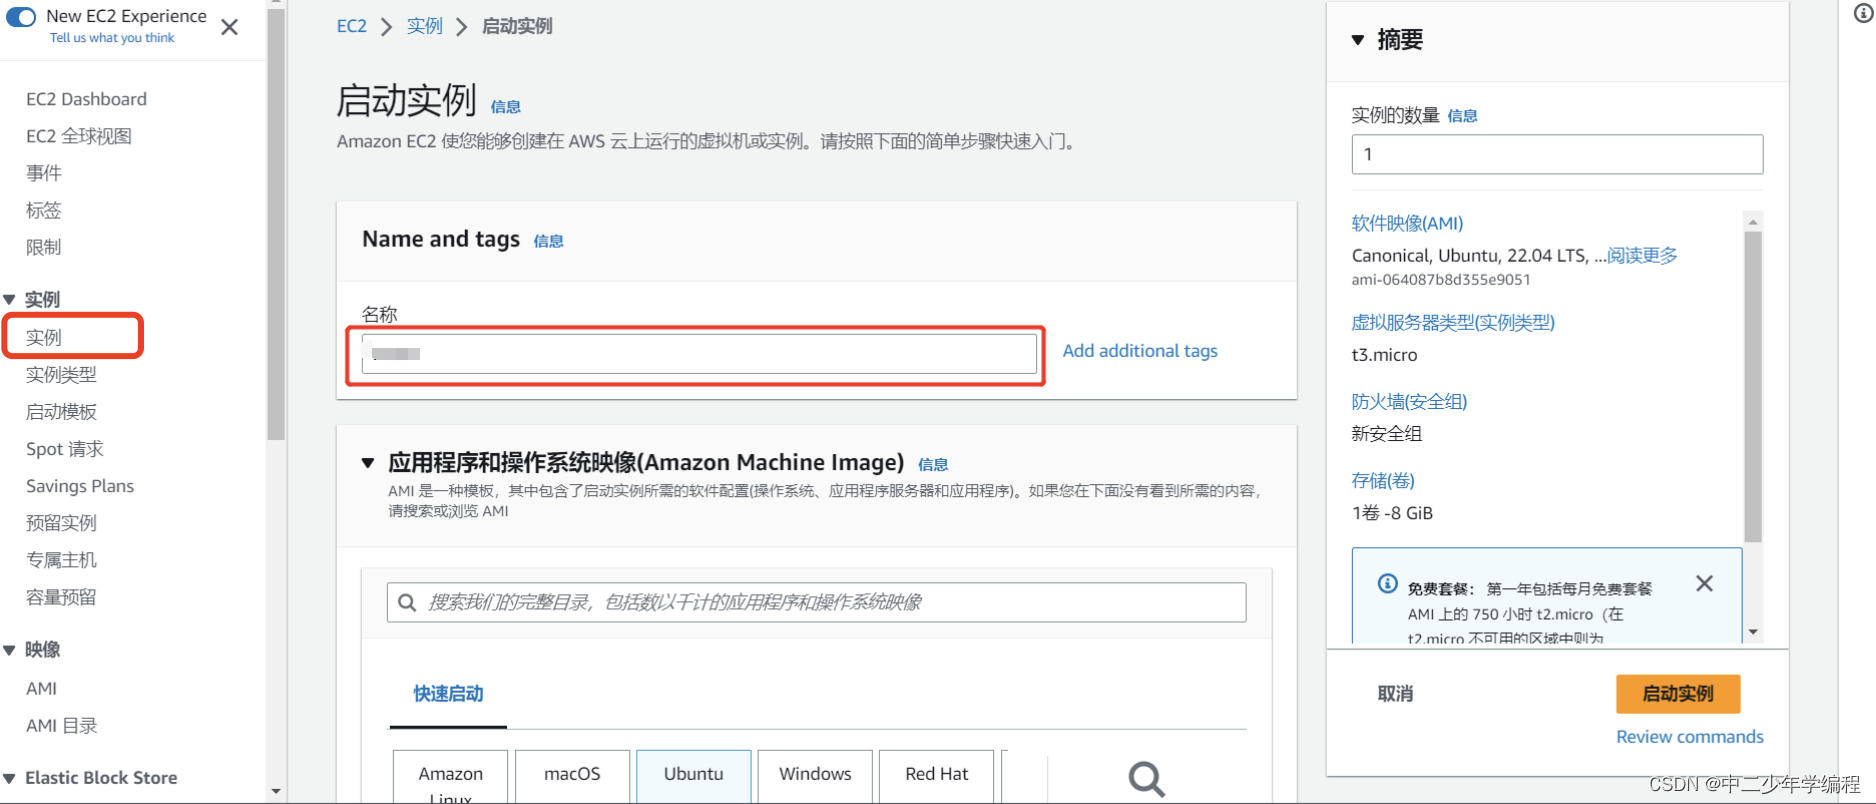Image resolution: width=1876 pixels, height=804 pixels.
Task: Open AMI in the sidebar
Action: [41, 688]
